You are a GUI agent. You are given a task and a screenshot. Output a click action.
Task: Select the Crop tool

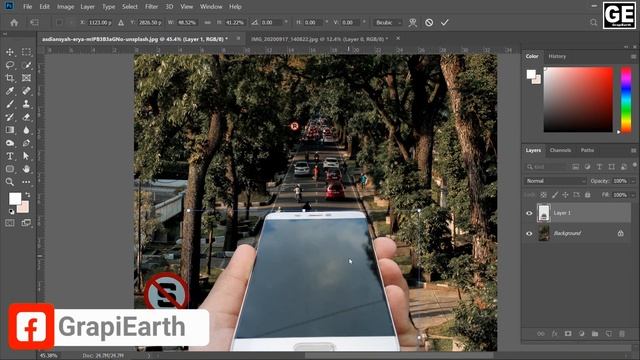coord(10,78)
